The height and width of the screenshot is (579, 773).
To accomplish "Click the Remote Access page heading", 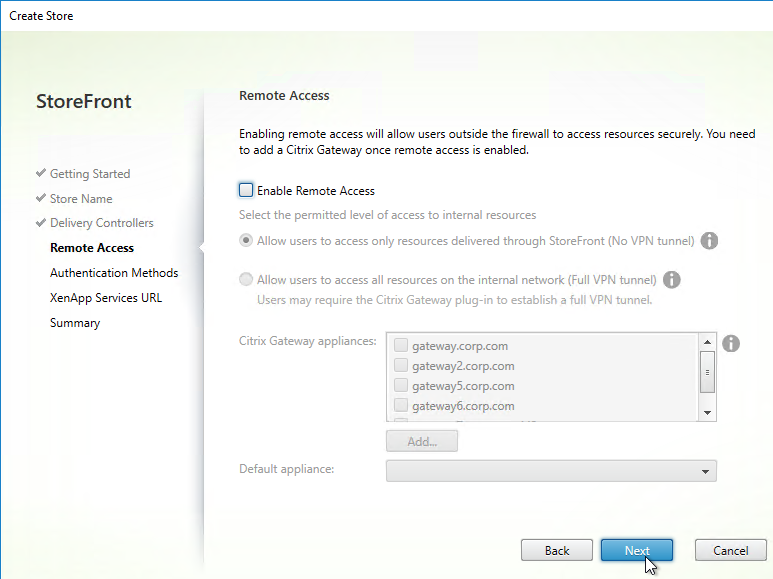I will click(284, 96).
